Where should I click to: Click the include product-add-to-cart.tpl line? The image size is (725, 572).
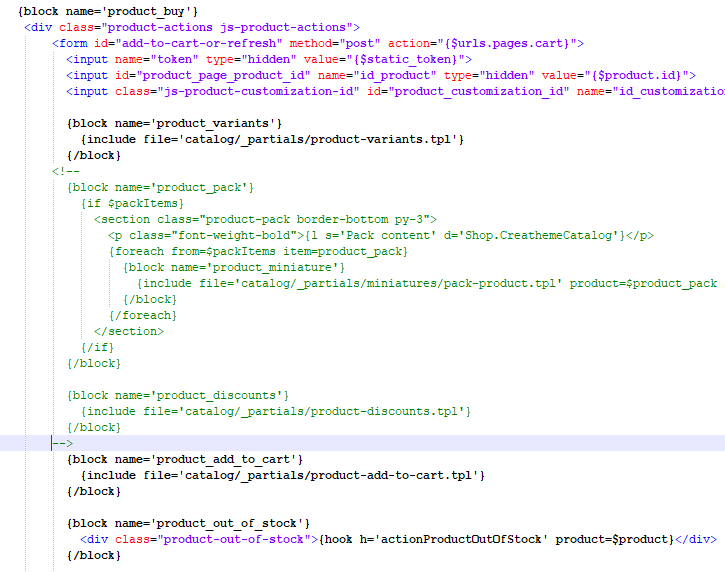tap(283, 475)
